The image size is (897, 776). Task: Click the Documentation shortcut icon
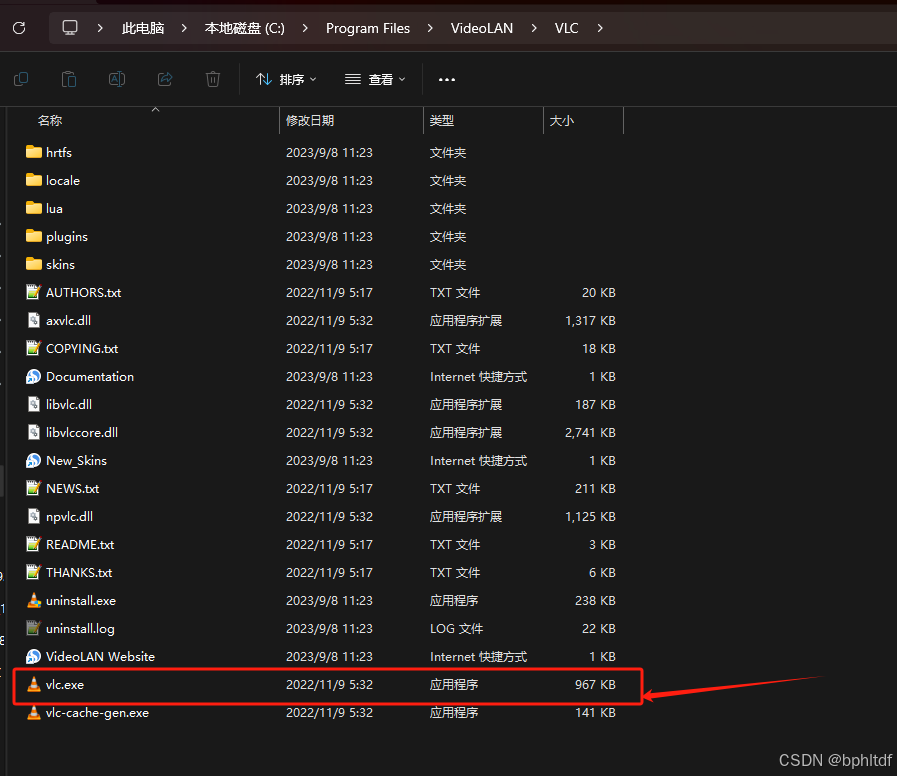[34, 376]
